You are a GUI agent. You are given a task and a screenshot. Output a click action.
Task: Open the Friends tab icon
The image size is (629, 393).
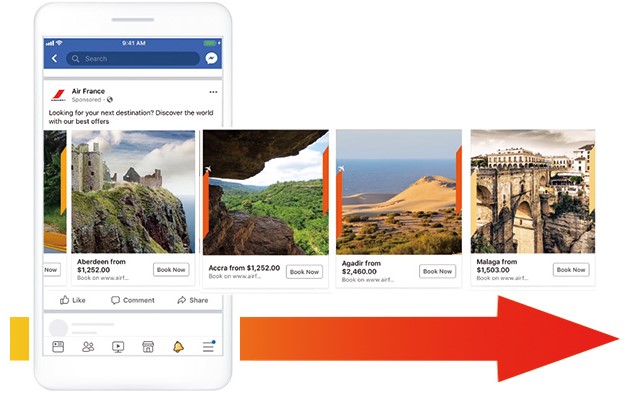pos(88,346)
